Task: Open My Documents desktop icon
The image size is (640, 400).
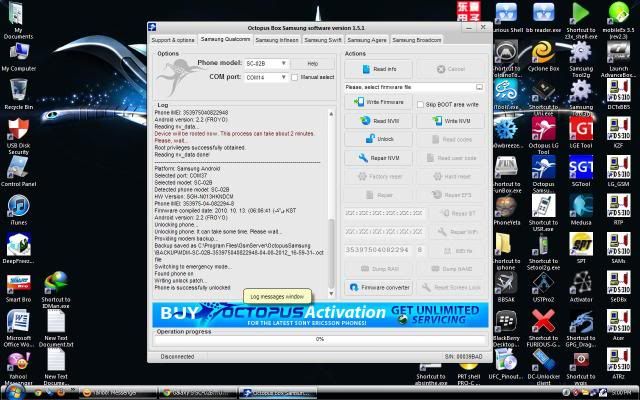Action: pos(18,20)
